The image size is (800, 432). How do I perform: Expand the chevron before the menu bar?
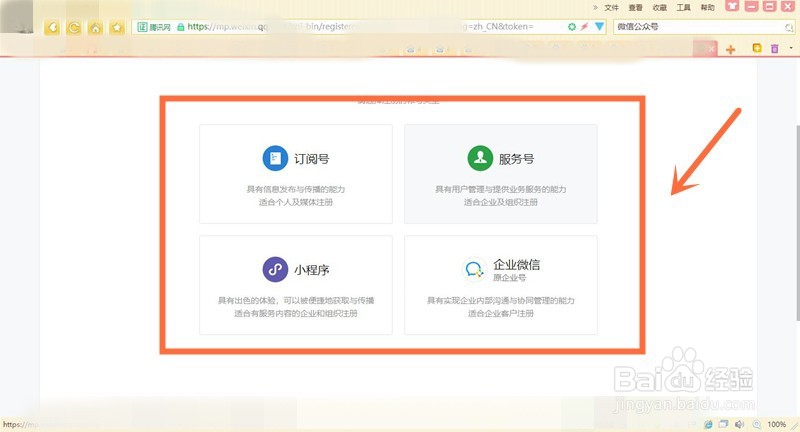click(595, 8)
